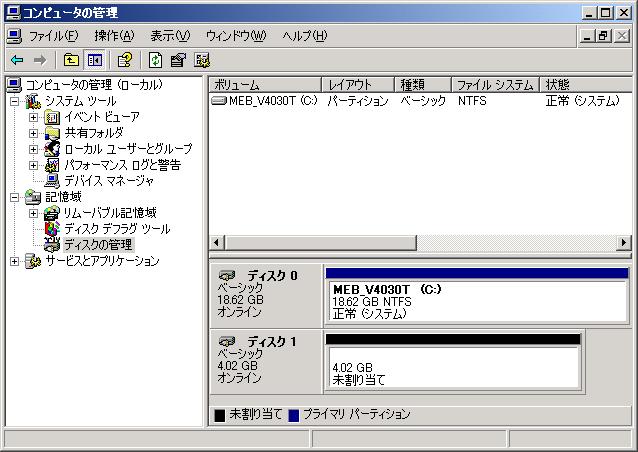Click the Up one level folder icon
This screenshot has height=452, width=638.
[71, 60]
